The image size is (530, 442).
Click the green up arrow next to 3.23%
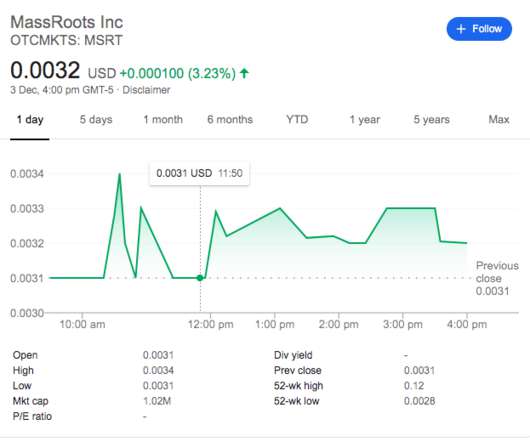(244, 73)
